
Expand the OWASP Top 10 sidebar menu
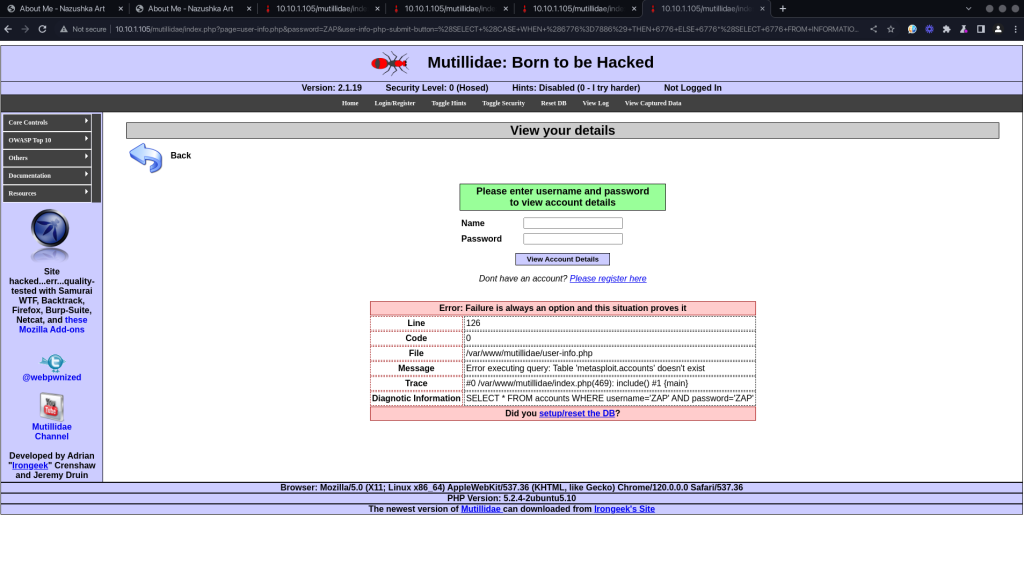(x=47, y=140)
